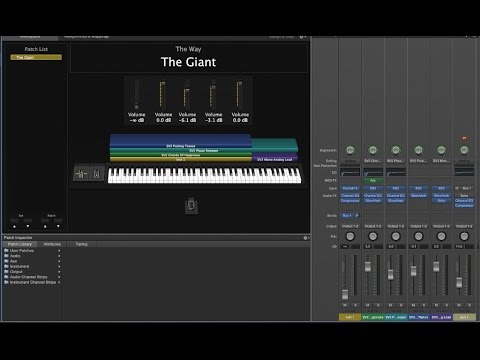
Task: Mute the Aux 1 channel strip
Action: click(x=459, y=305)
